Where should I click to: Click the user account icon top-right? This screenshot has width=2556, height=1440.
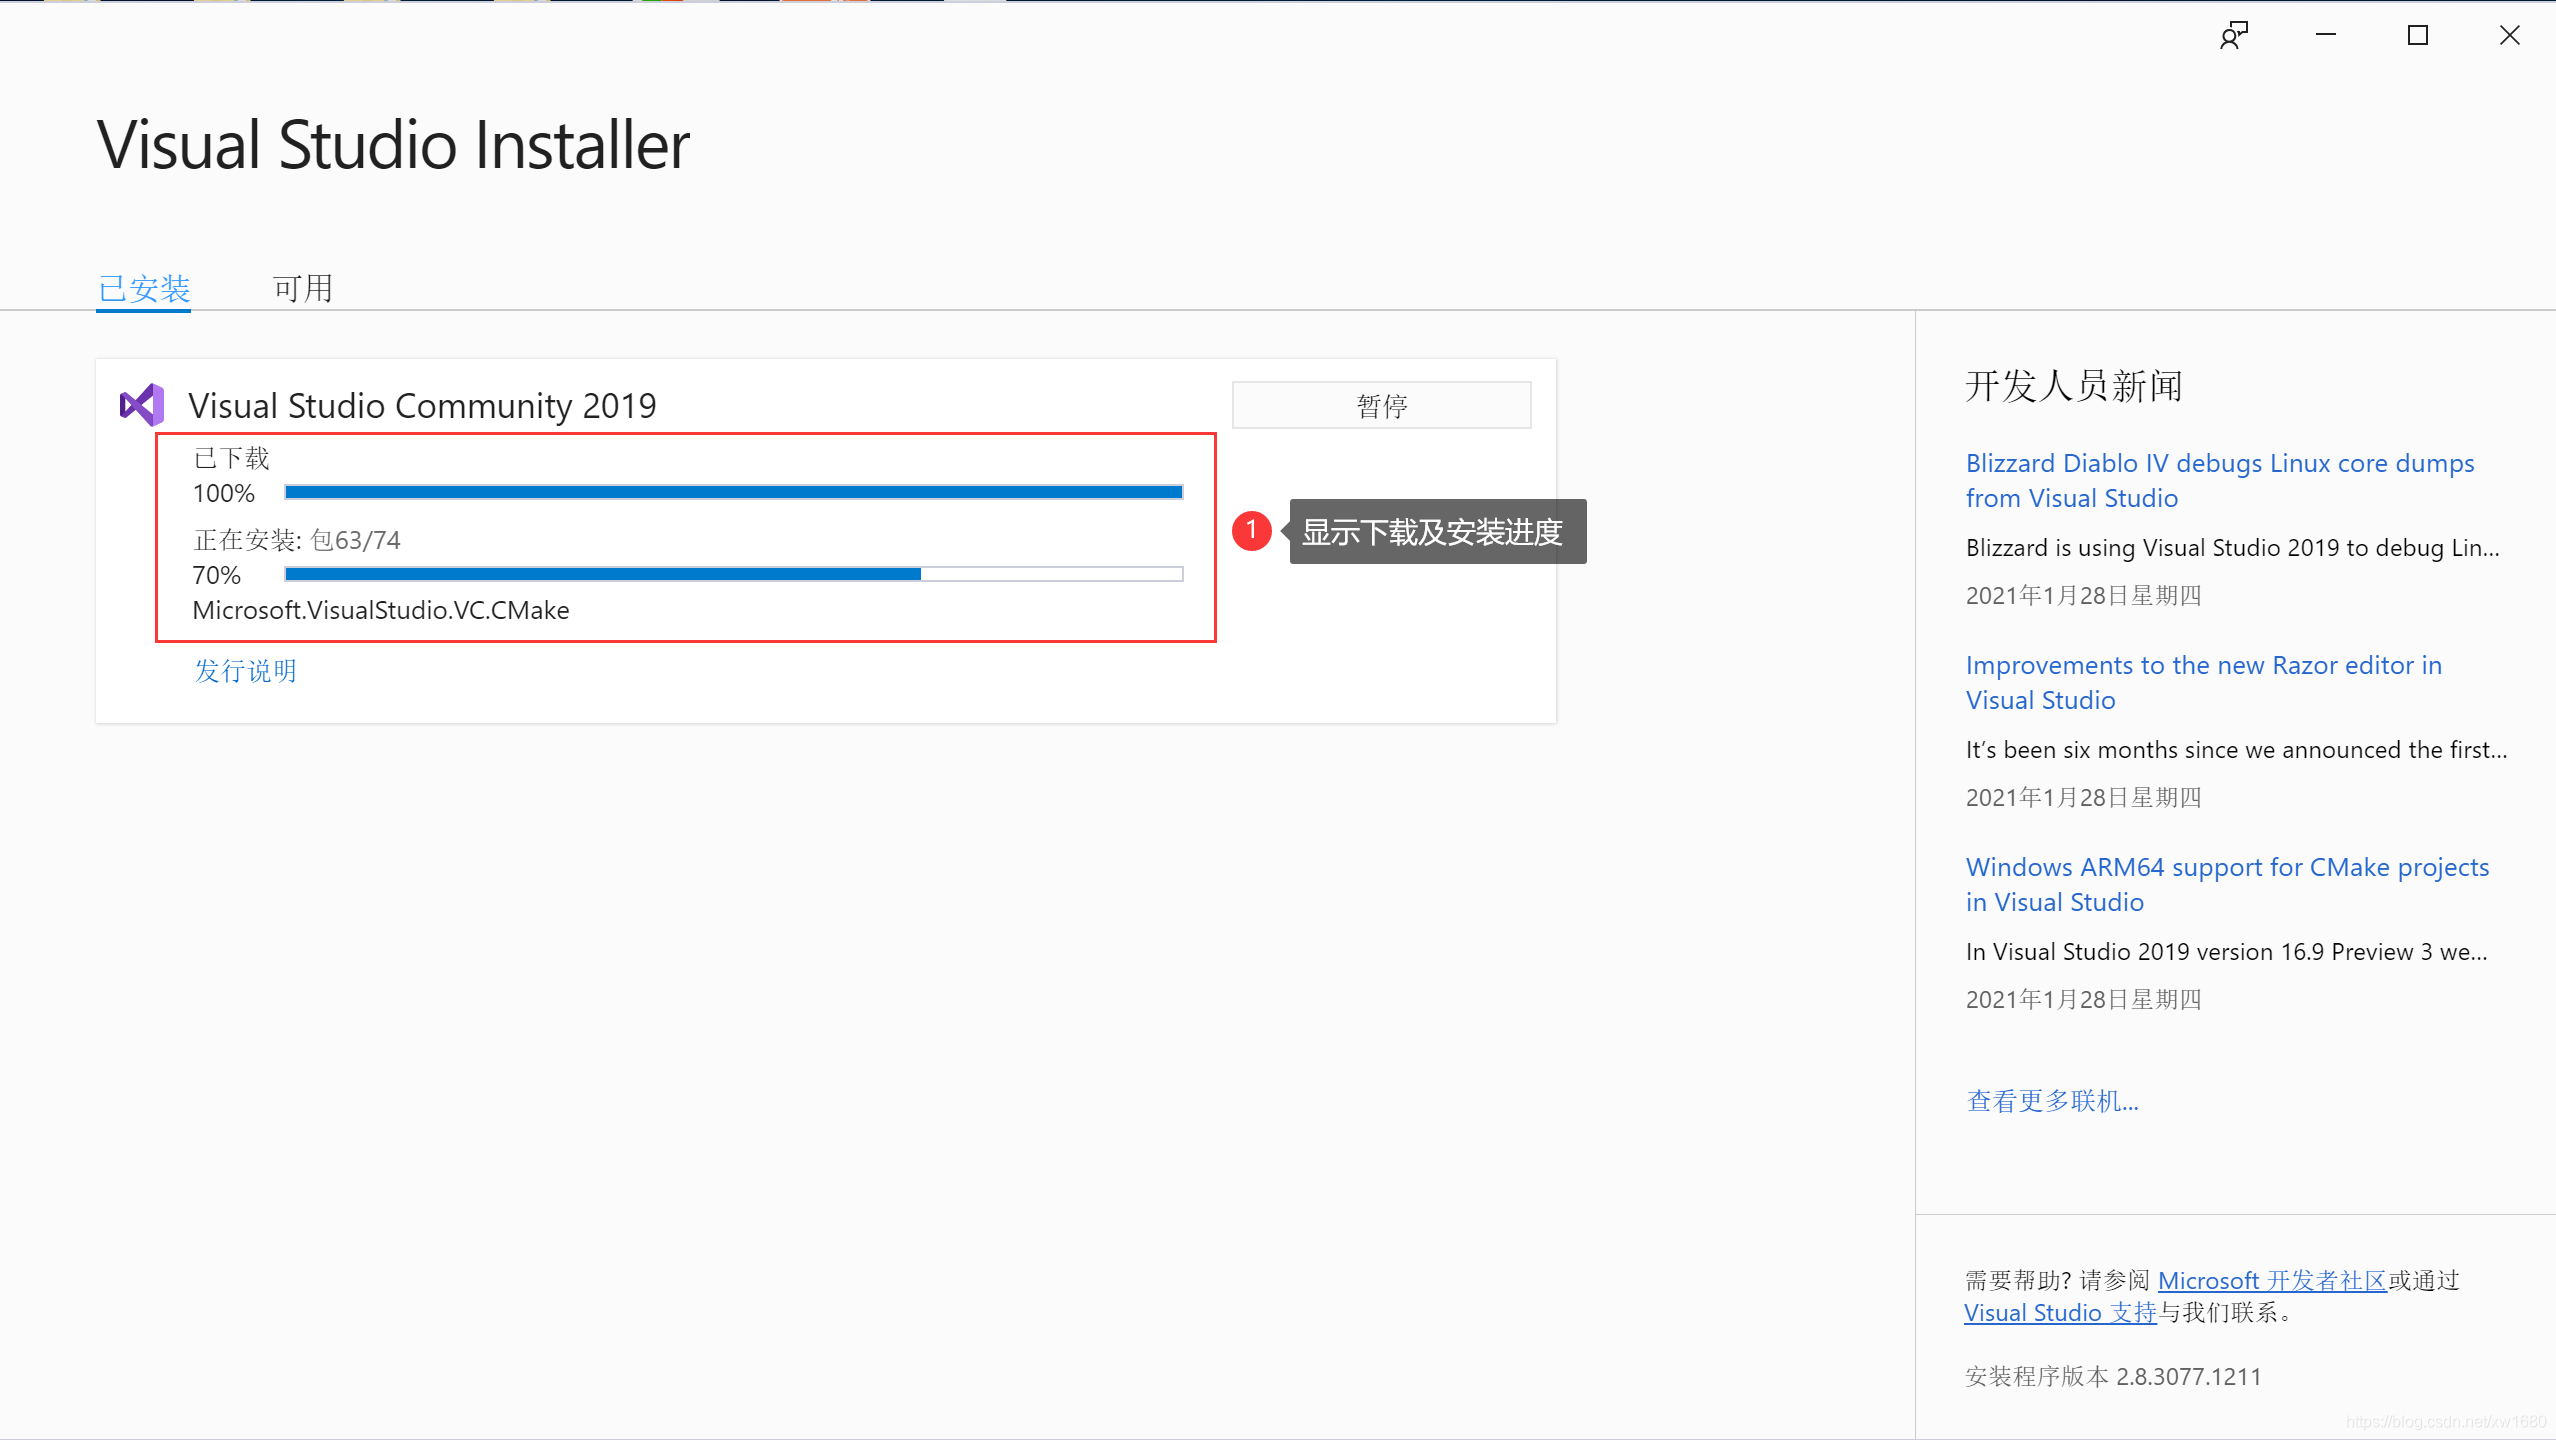[2236, 33]
